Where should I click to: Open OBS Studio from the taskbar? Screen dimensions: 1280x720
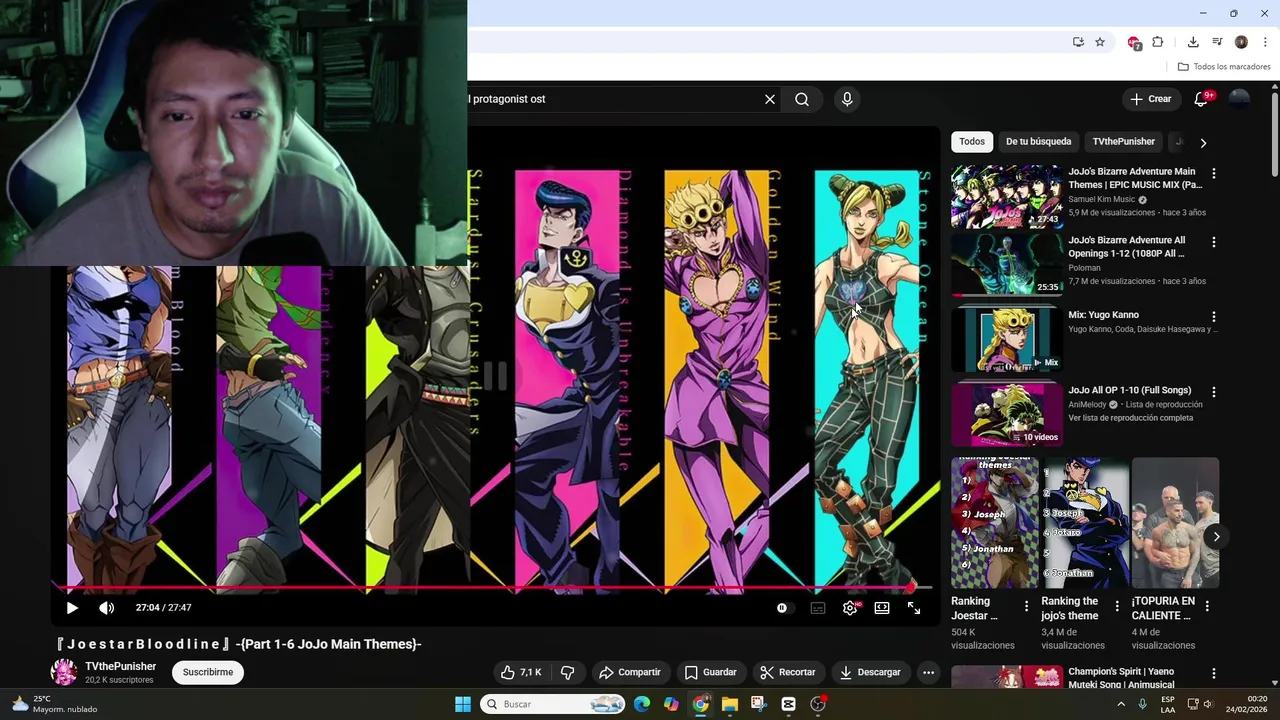pos(818,704)
